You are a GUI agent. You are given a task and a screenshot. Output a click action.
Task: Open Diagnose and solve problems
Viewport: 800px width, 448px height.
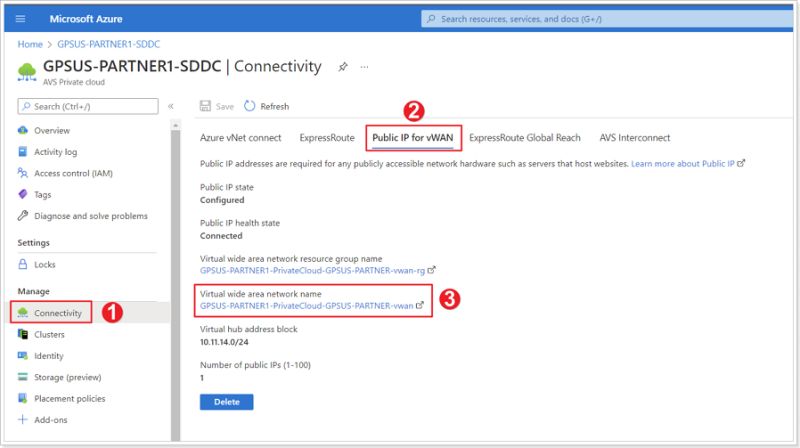(x=91, y=216)
